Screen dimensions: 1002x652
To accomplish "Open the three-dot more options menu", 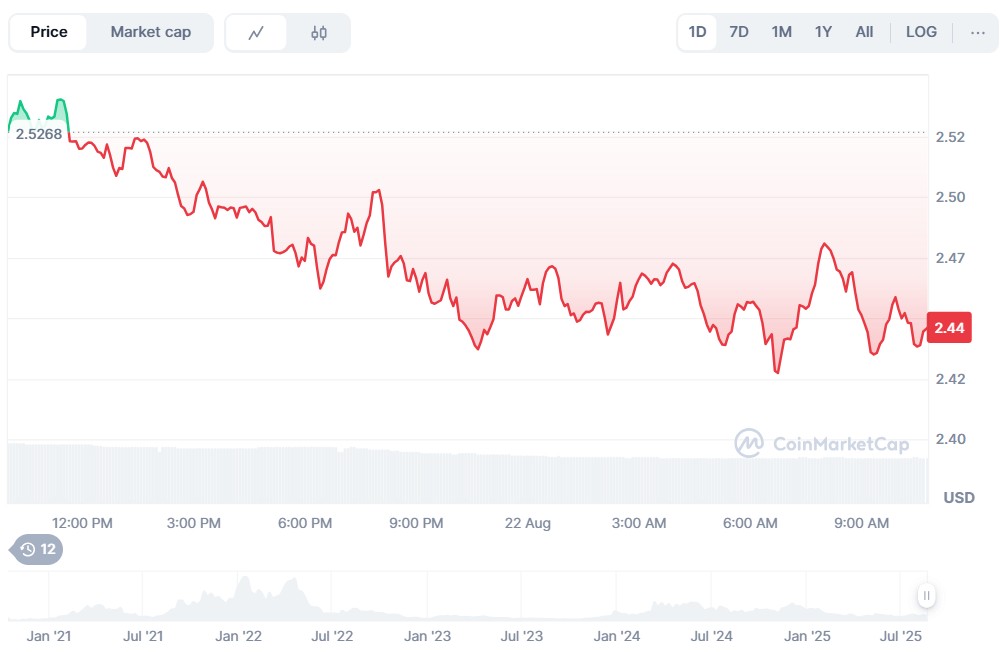I will tap(977, 32).
